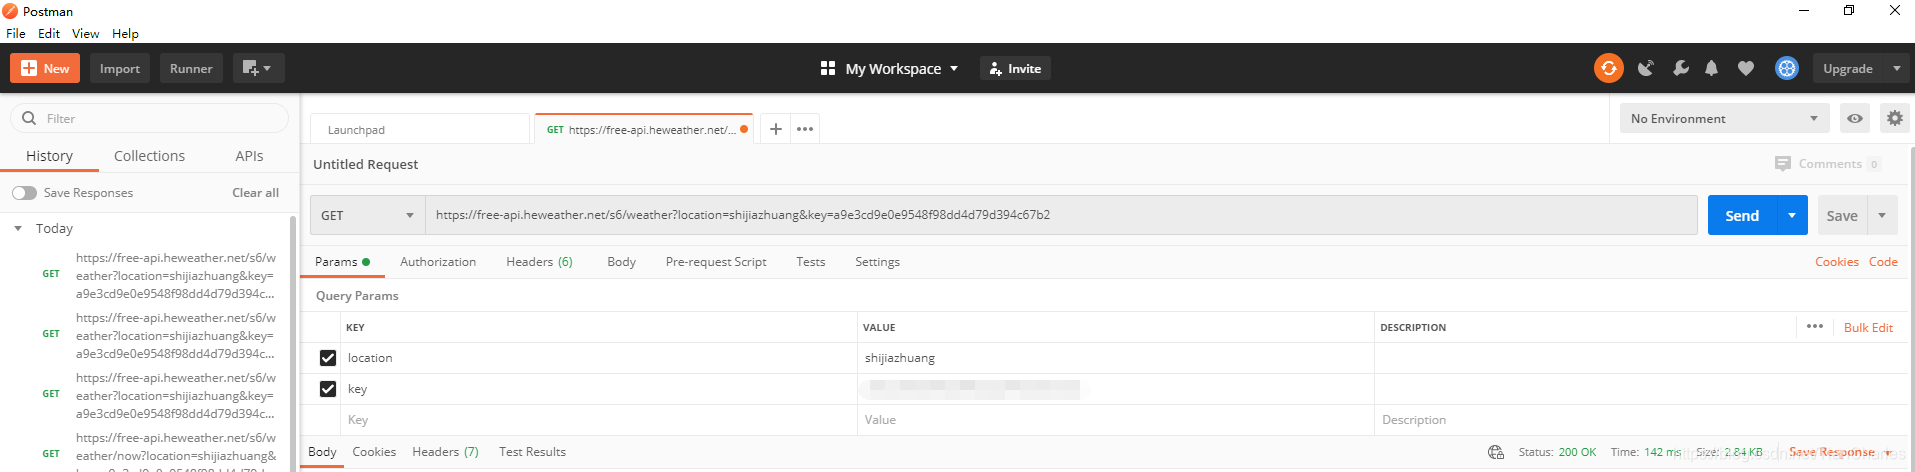The height and width of the screenshot is (472, 1915).
Task: Click Clear all history link
Action: (255, 193)
